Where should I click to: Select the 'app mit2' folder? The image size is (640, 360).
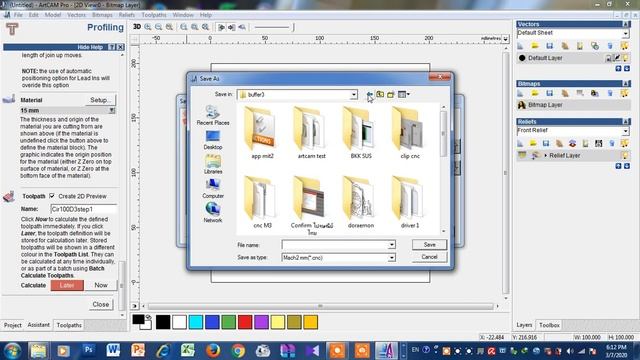click(262, 133)
